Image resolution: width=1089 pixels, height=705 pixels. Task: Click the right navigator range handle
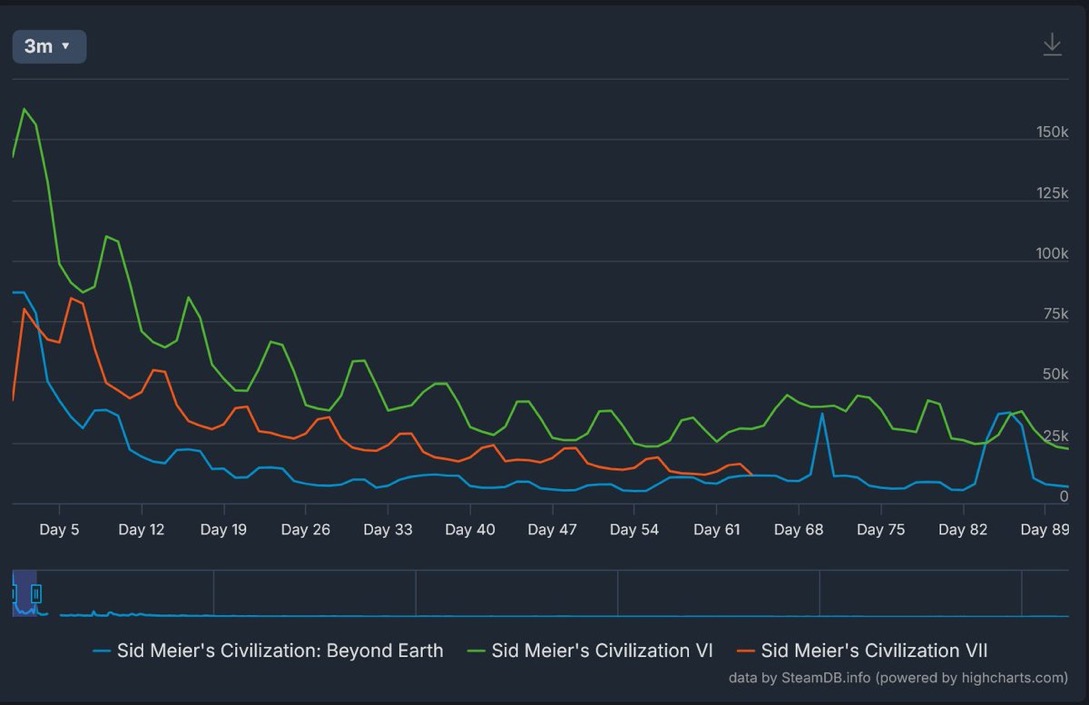point(36,594)
